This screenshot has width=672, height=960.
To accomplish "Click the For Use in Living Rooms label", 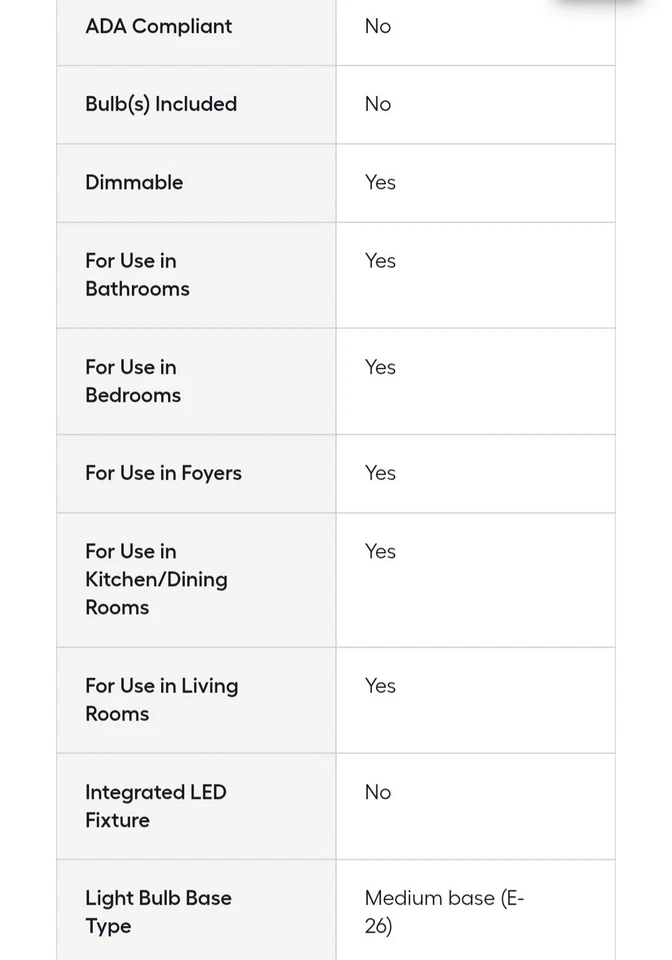I will pos(161,699).
